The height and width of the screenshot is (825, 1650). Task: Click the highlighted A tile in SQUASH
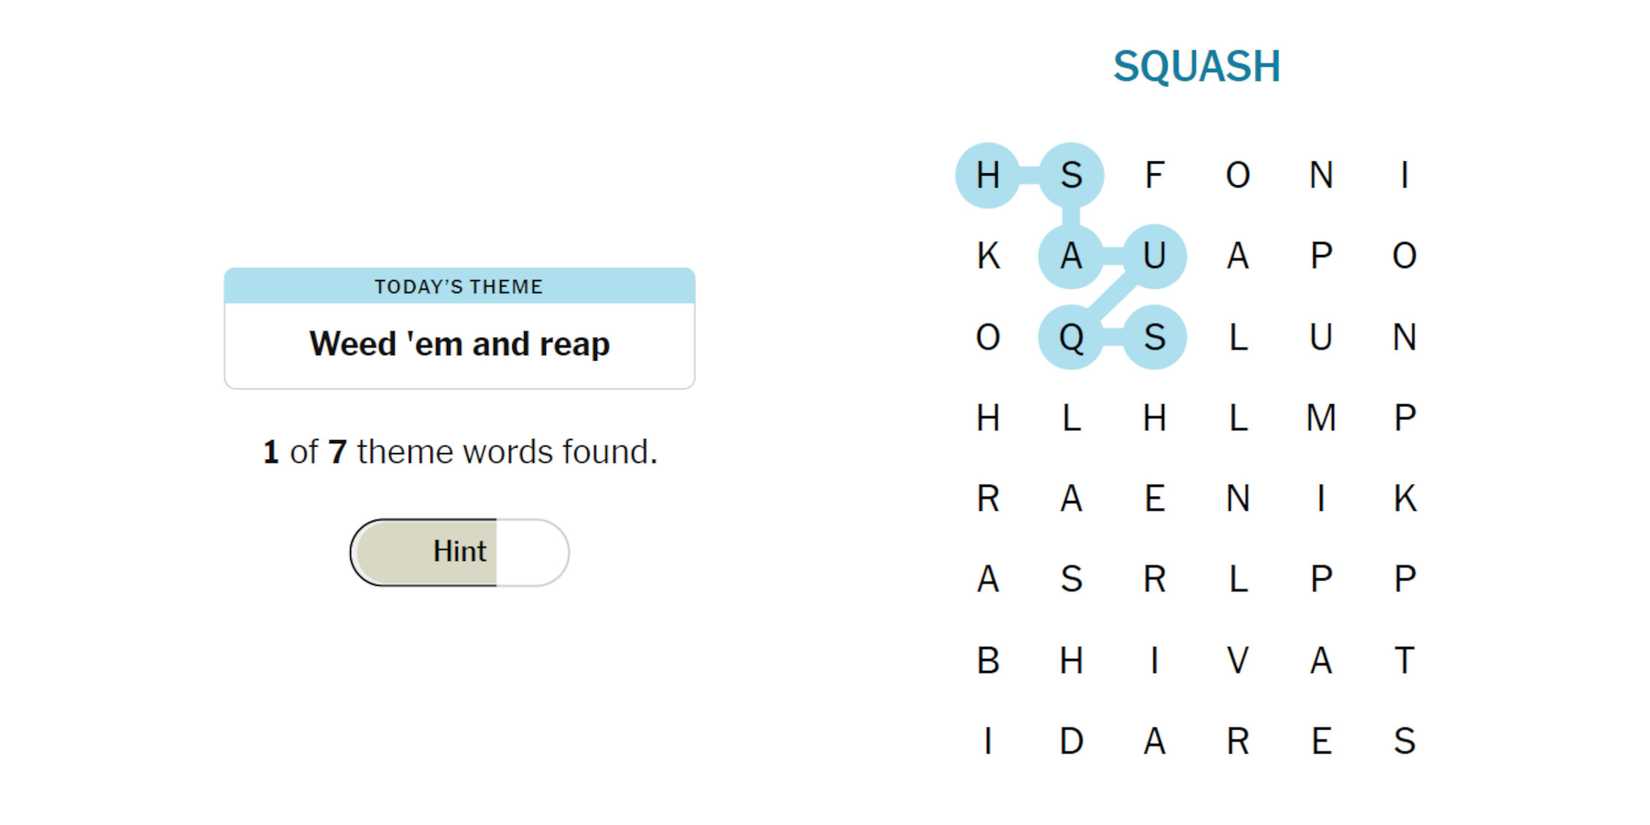pyautogui.click(x=1071, y=257)
